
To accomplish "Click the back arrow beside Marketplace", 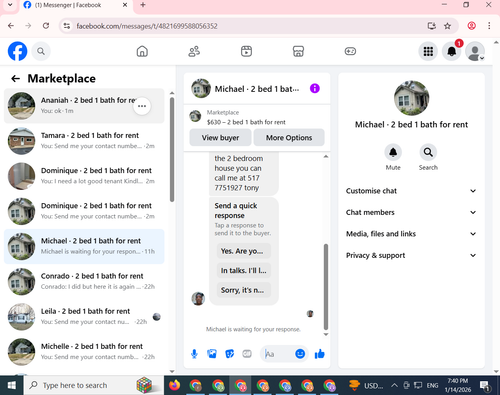I will click(x=15, y=79).
